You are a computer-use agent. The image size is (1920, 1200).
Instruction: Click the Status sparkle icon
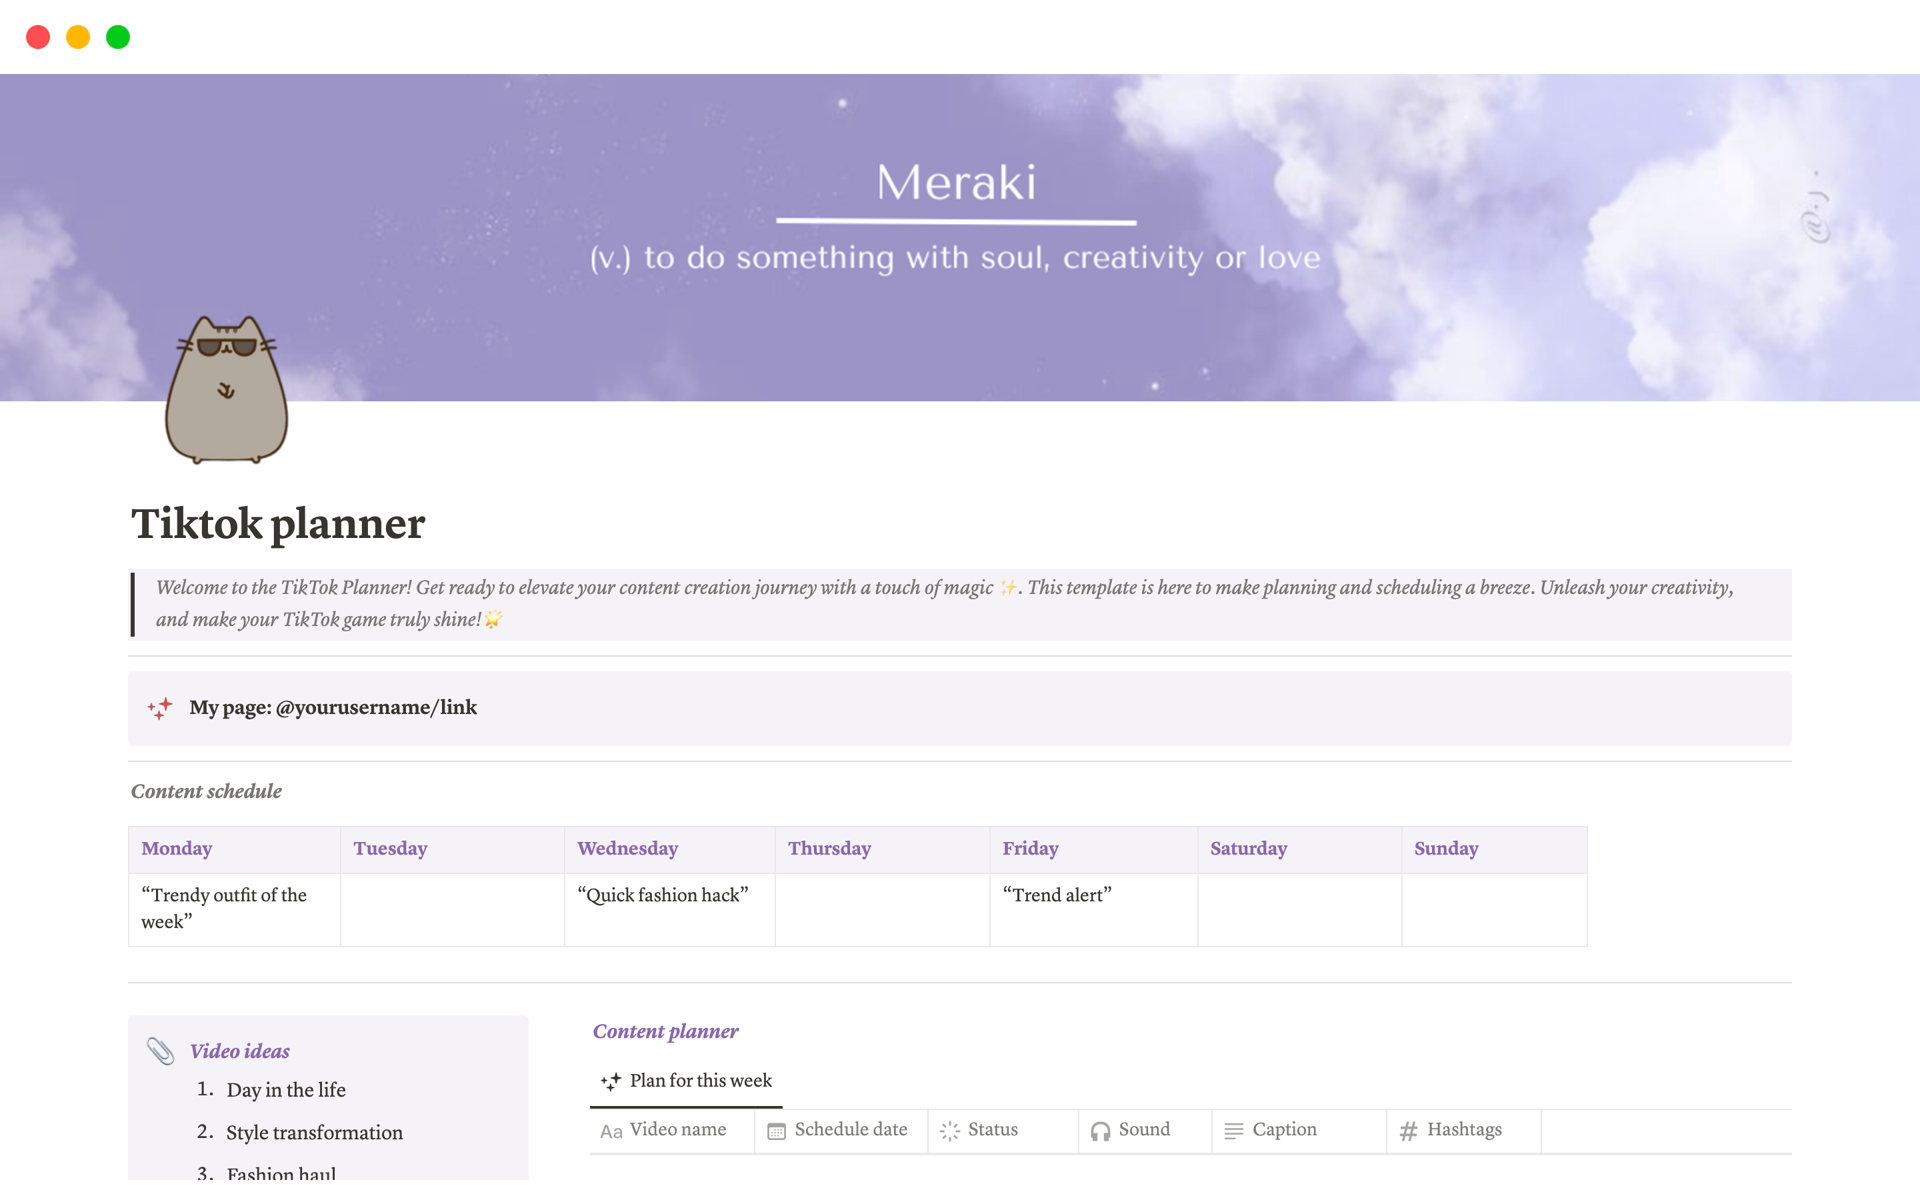tap(950, 1131)
